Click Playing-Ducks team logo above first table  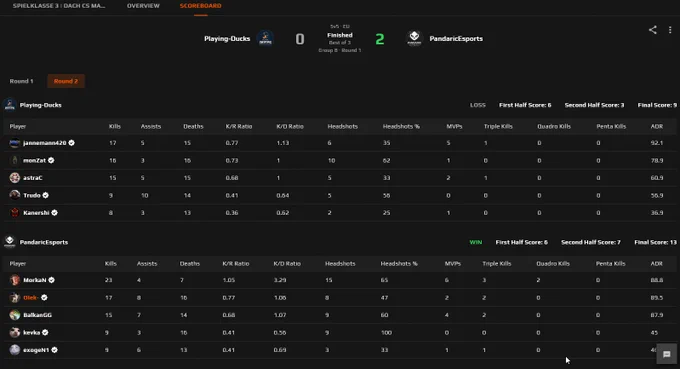pyautogui.click(x=10, y=105)
